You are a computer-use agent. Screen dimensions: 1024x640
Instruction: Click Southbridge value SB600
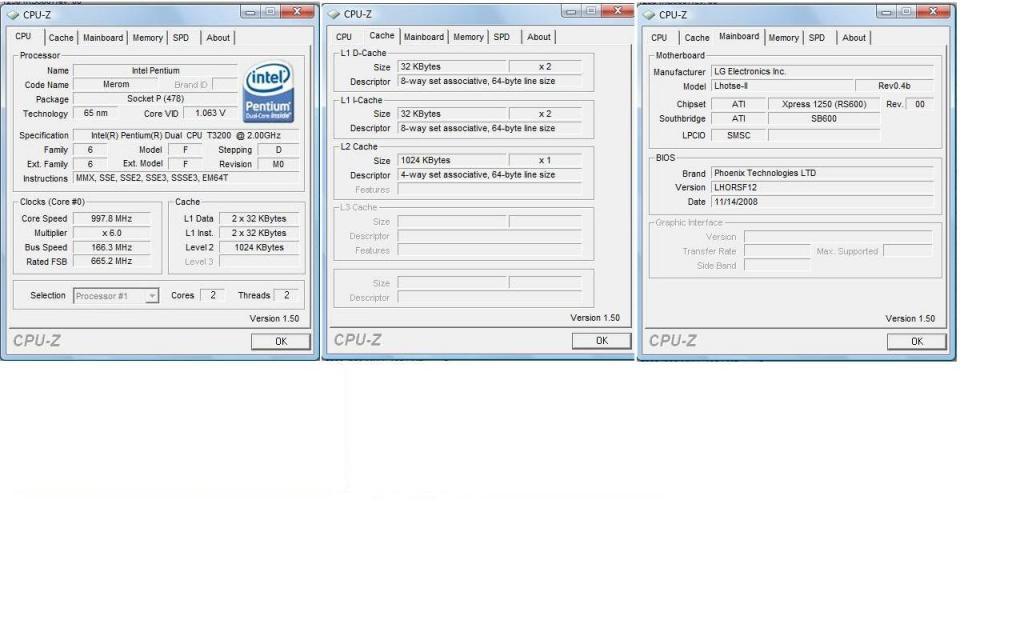824,118
